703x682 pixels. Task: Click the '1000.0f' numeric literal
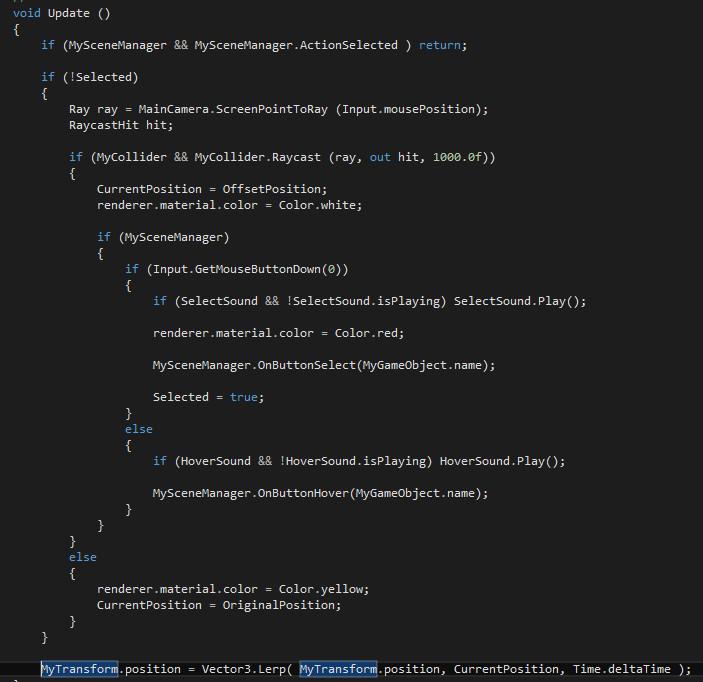pyautogui.click(x=457, y=157)
